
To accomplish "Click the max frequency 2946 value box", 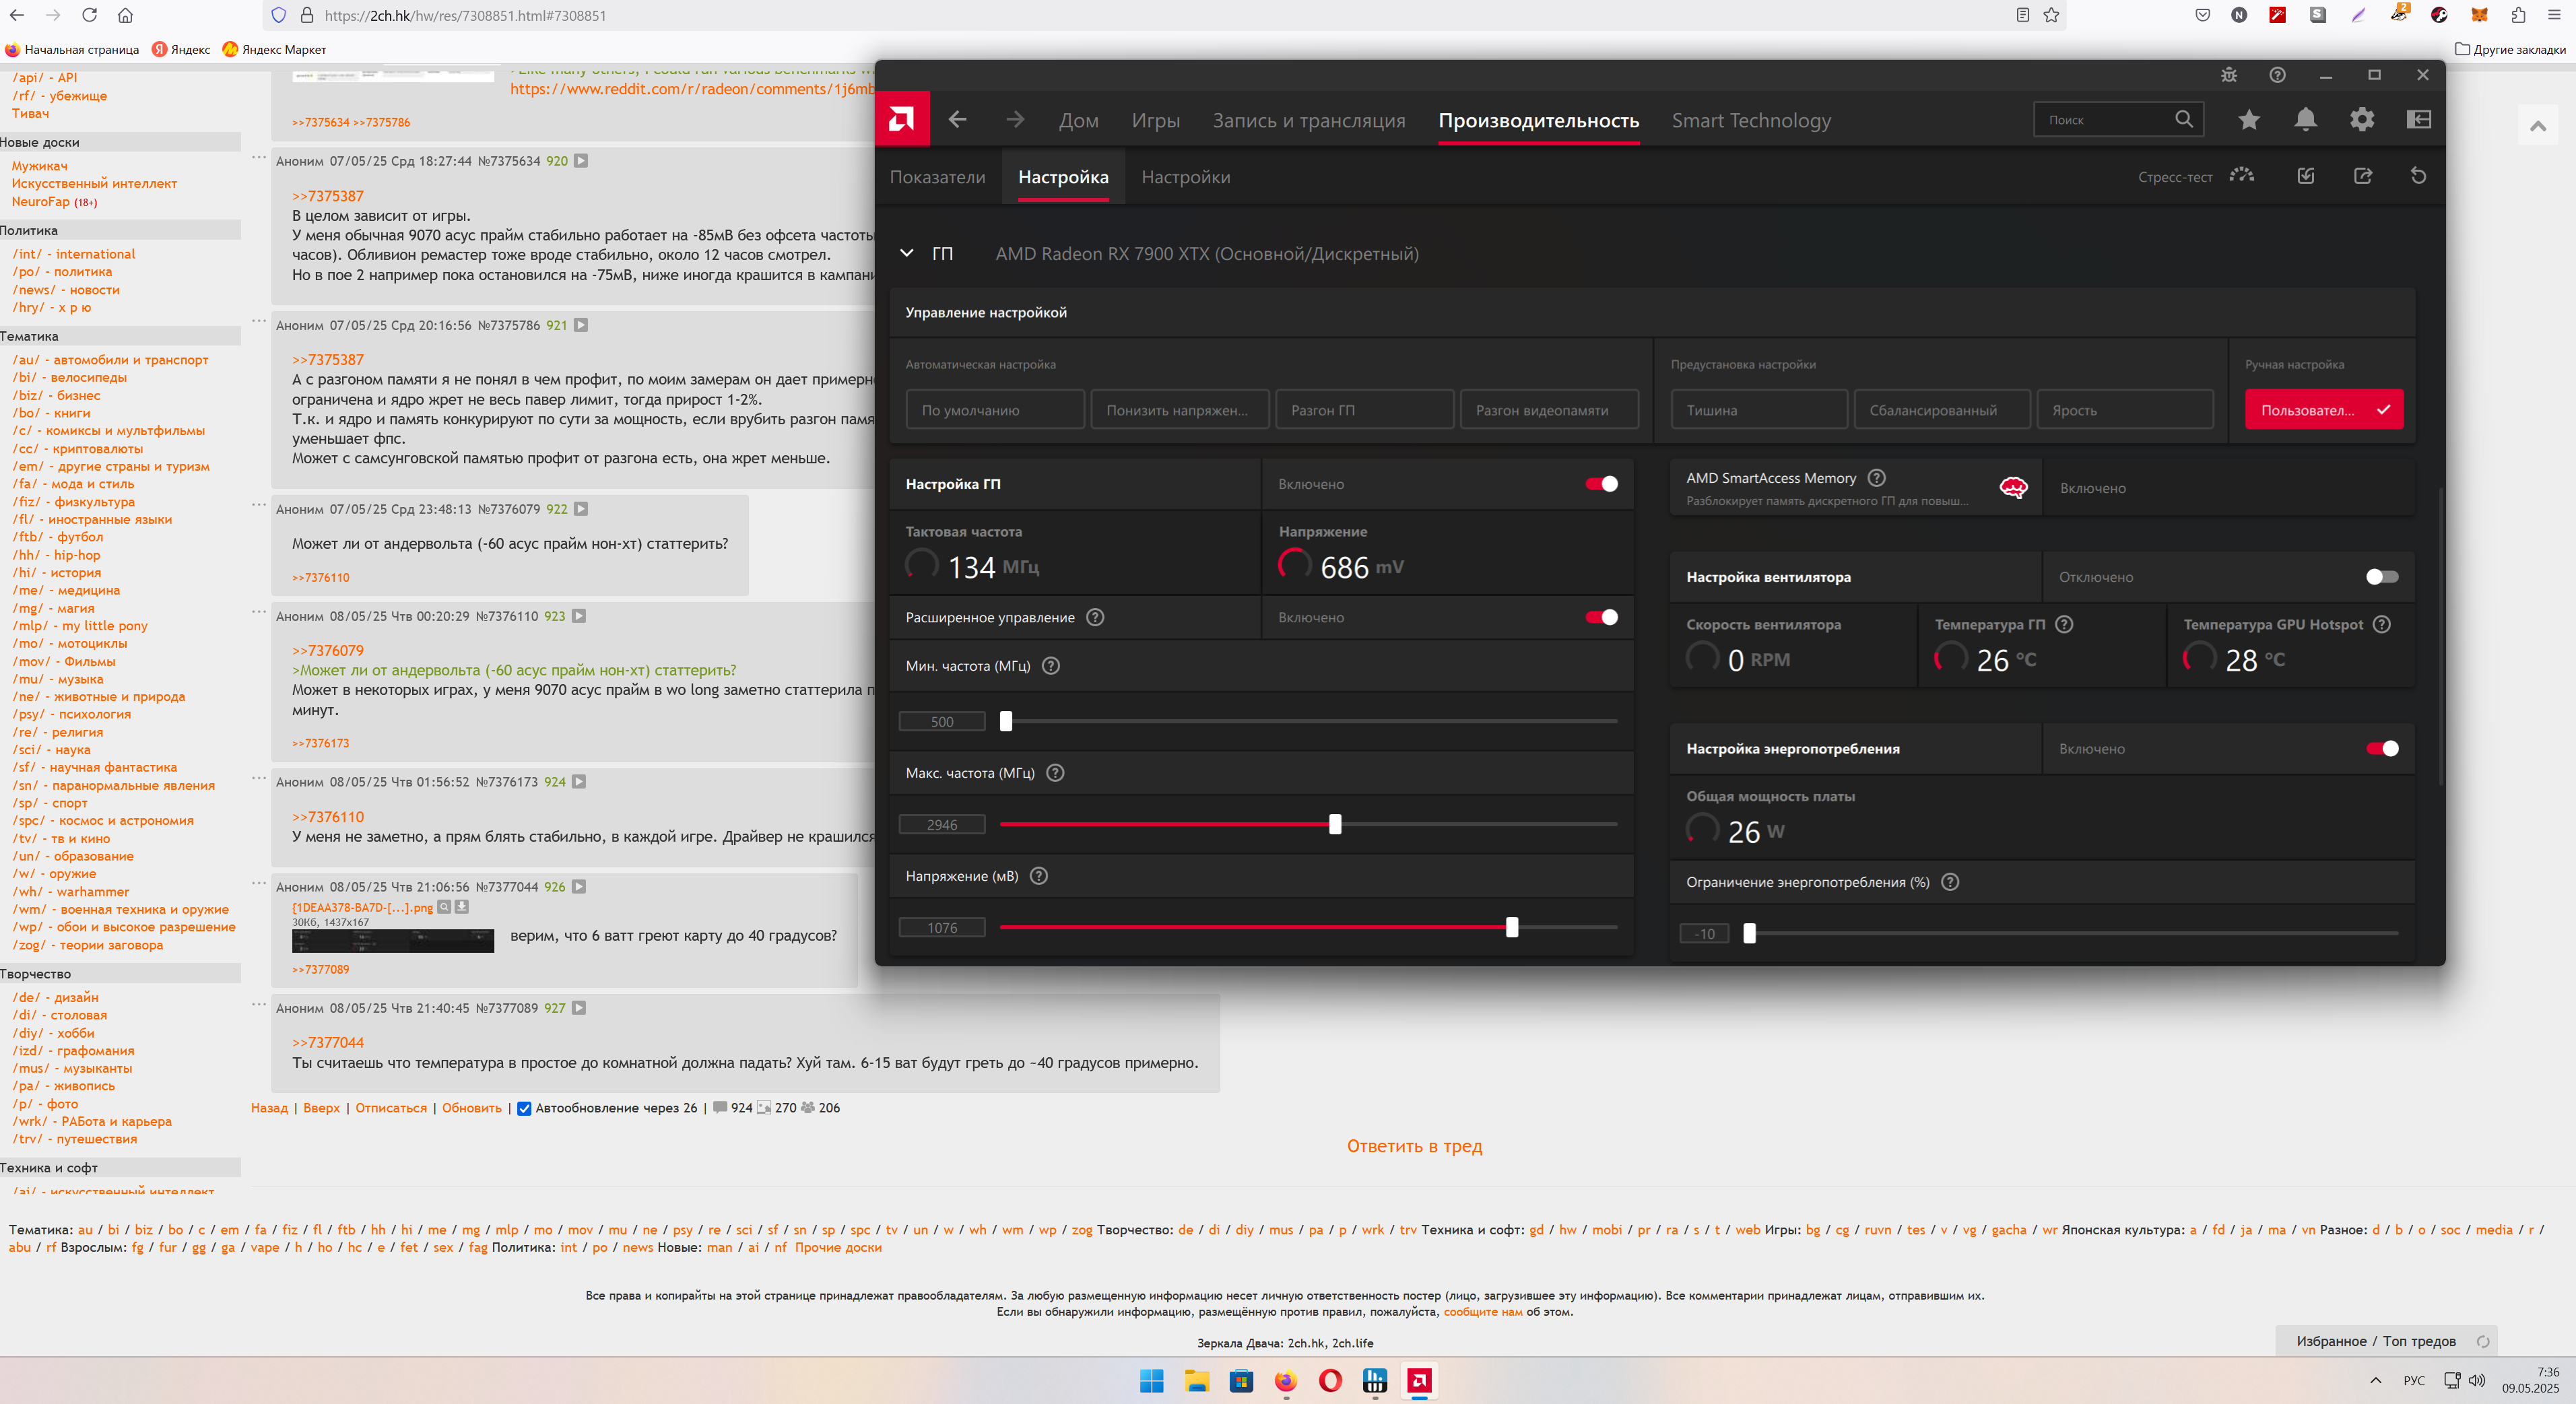I will tap(942, 824).
